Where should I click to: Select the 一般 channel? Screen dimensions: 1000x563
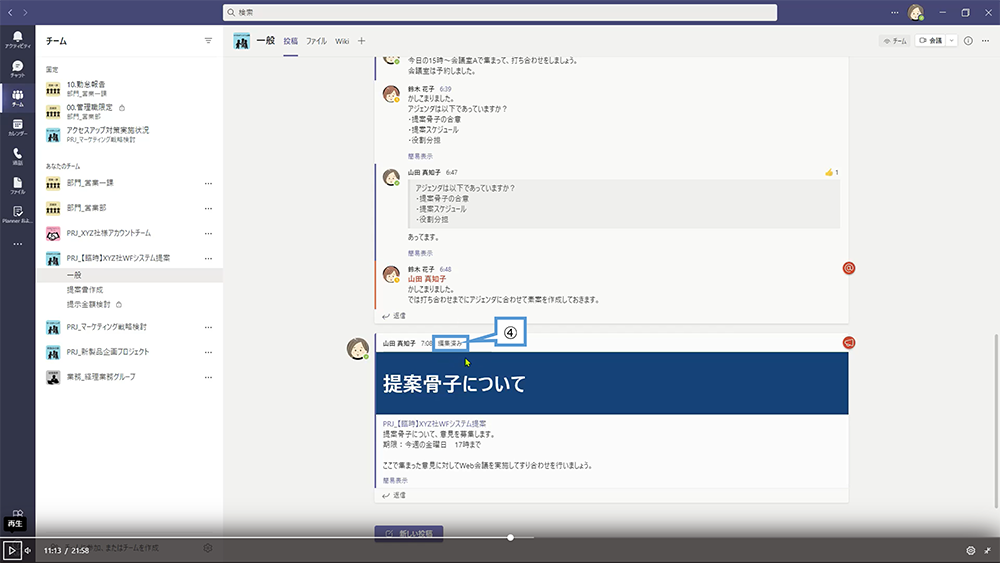(x=130, y=275)
